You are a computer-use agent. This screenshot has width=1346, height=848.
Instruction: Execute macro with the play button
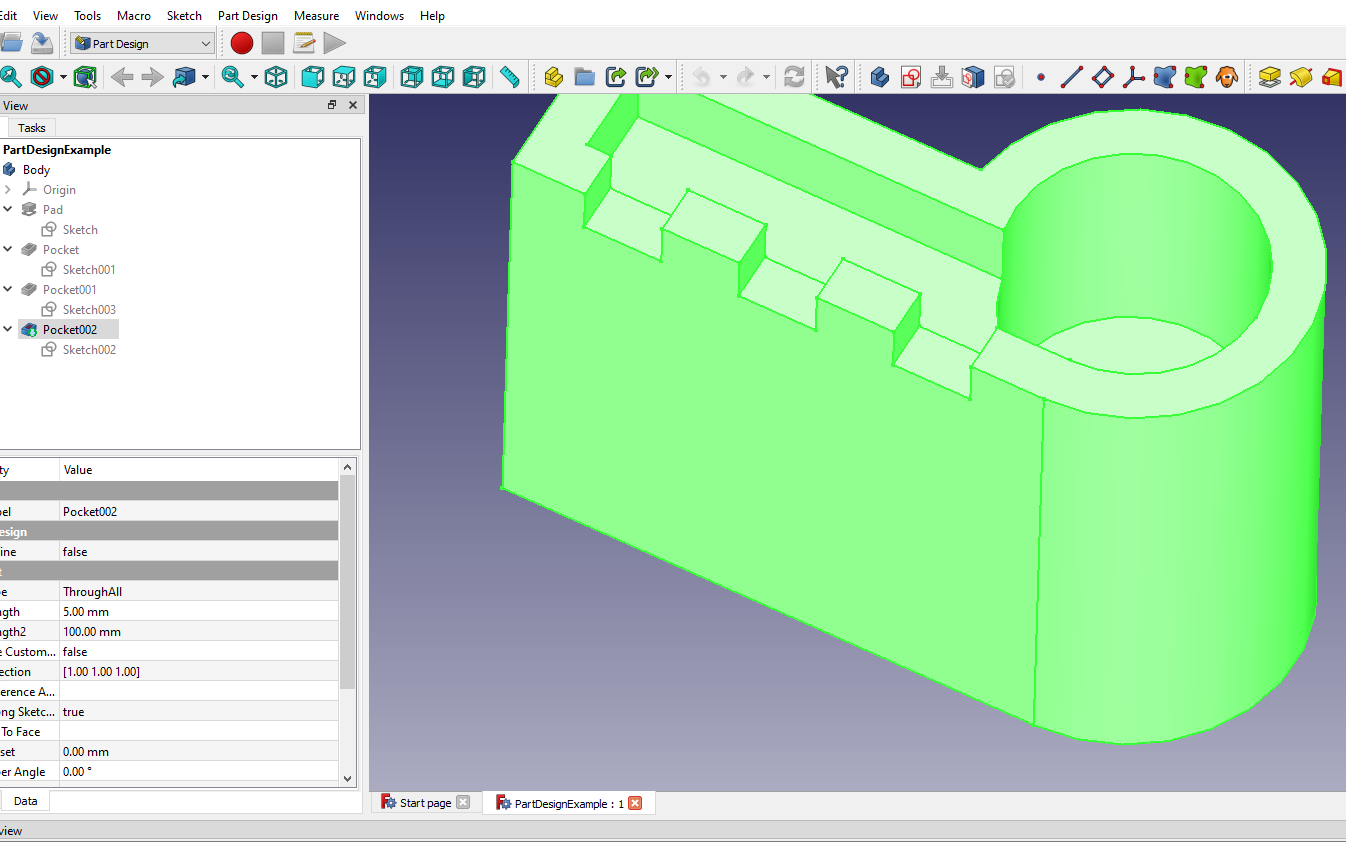[335, 43]
